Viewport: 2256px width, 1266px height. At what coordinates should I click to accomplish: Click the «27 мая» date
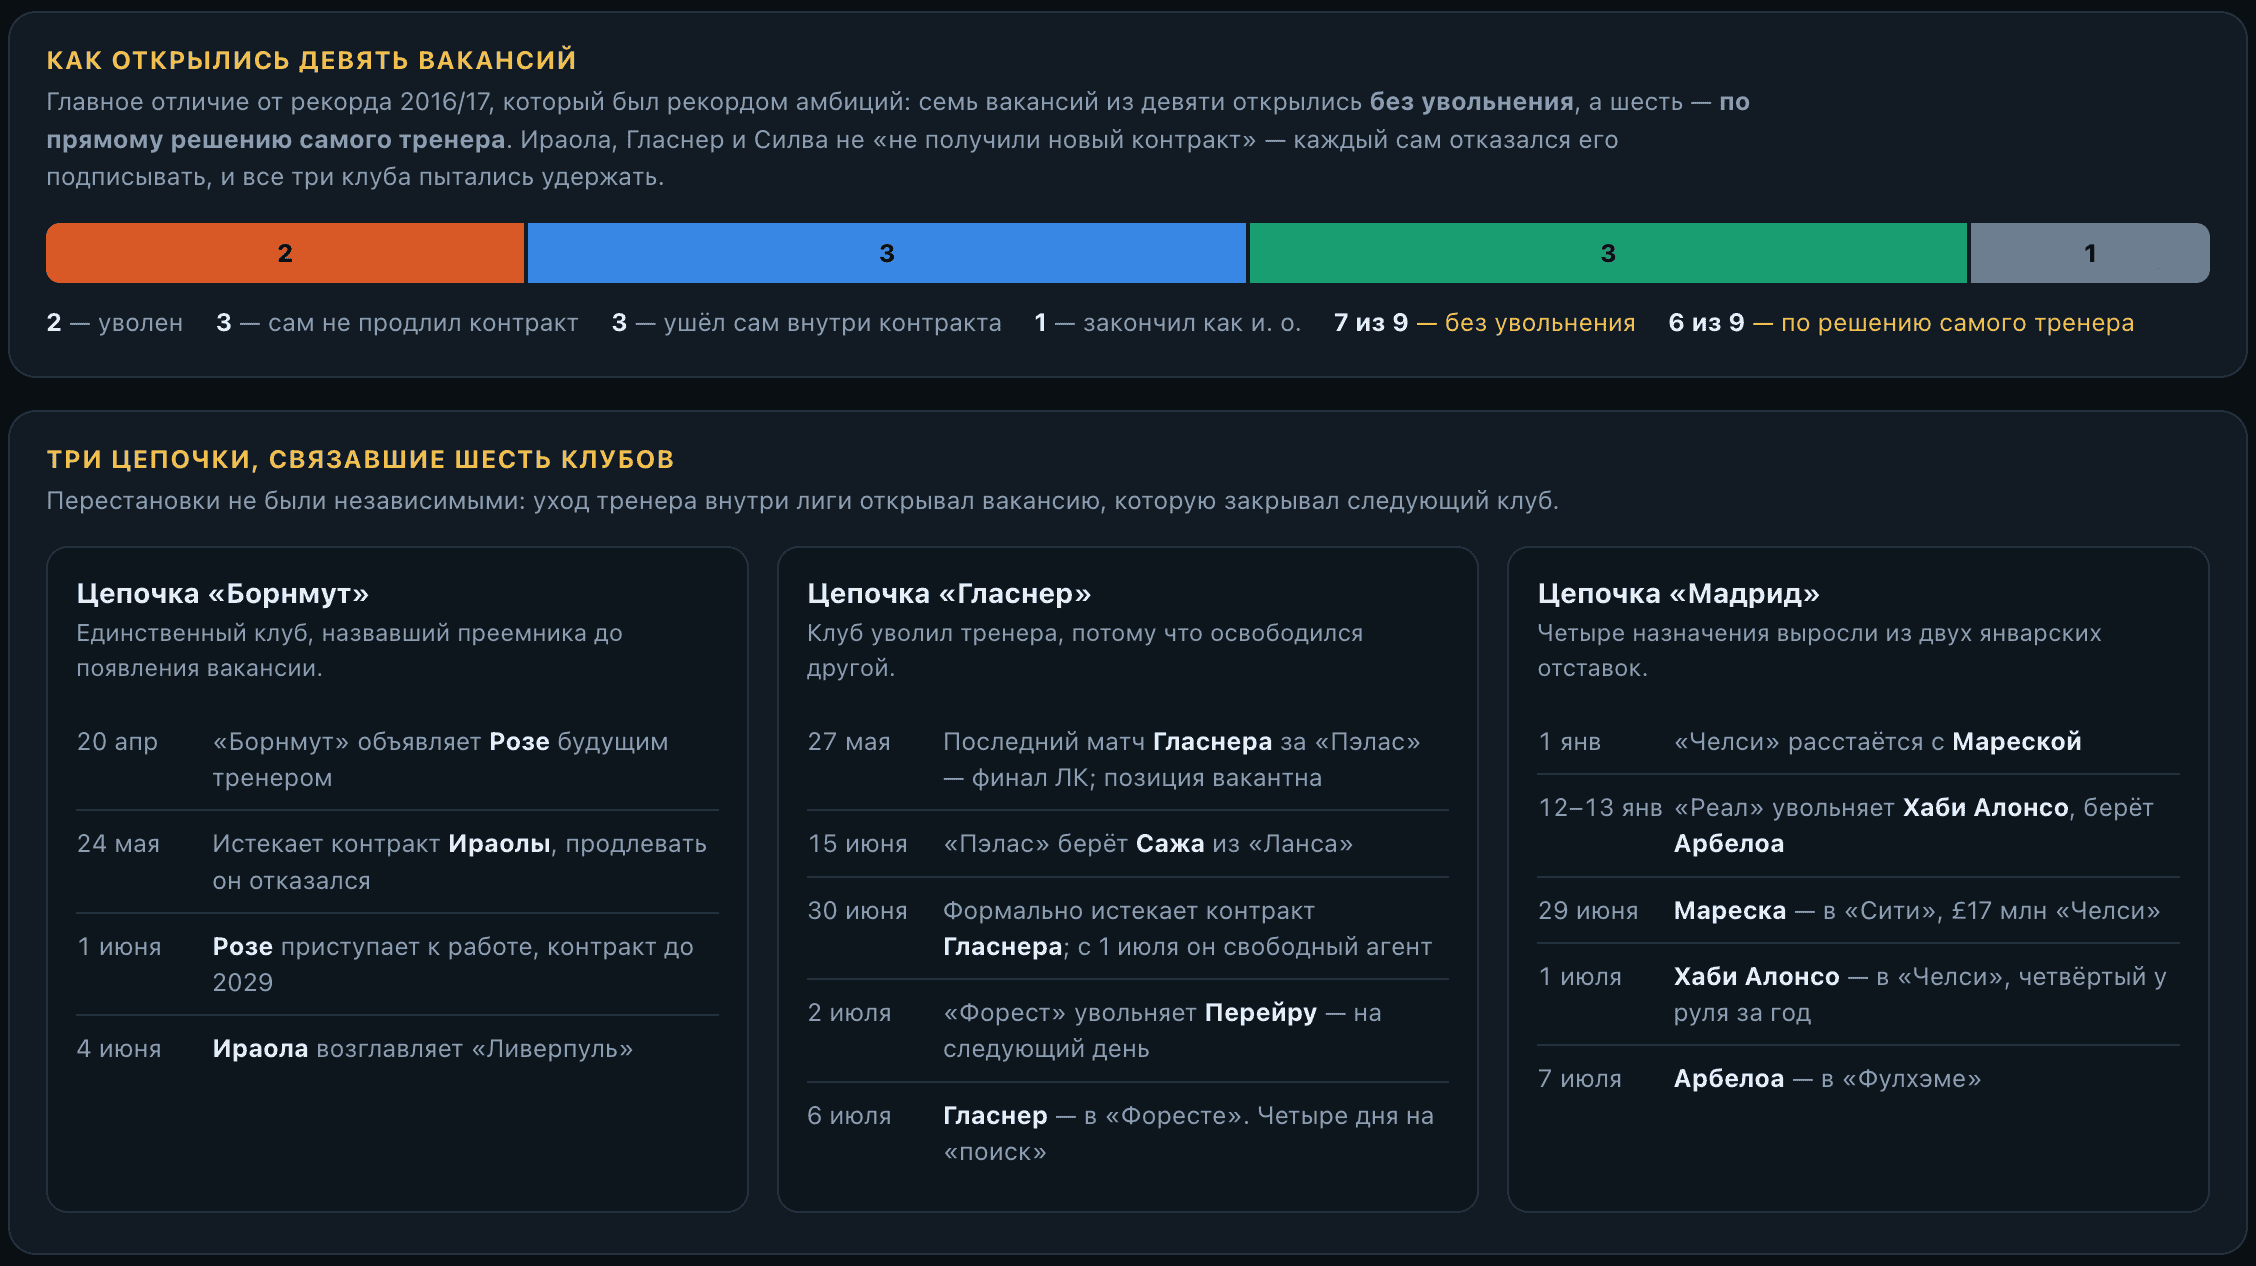pos(849,742)
